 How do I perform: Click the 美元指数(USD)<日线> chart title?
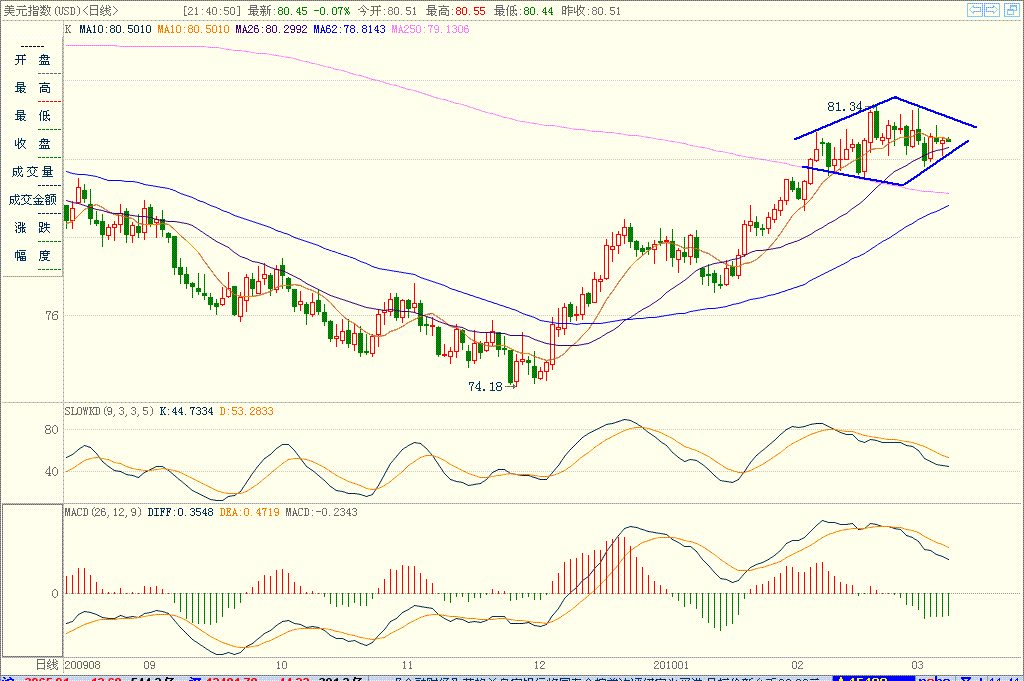pos(61,10)
